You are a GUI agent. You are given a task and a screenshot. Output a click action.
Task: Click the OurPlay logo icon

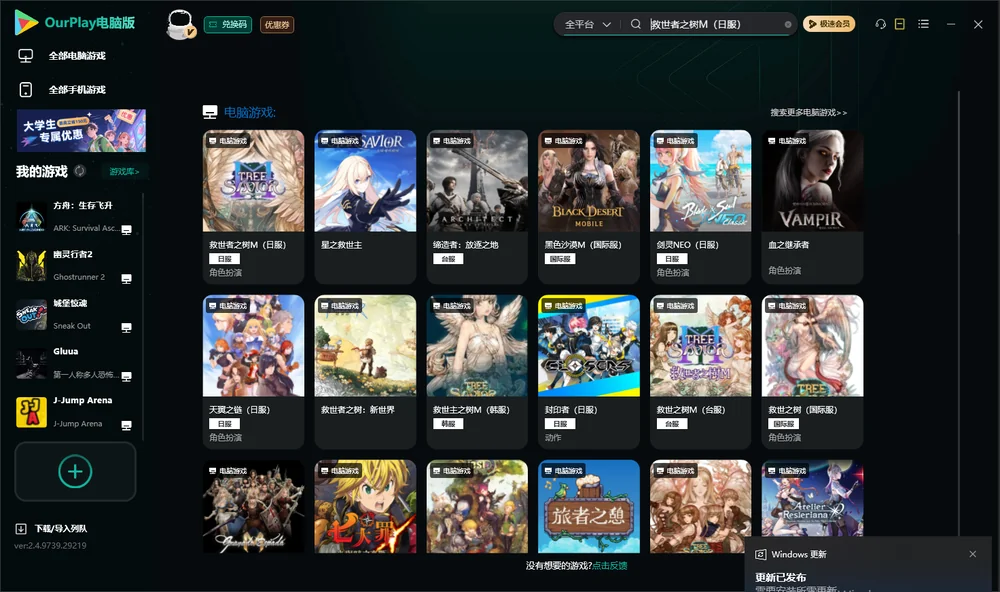26,22
